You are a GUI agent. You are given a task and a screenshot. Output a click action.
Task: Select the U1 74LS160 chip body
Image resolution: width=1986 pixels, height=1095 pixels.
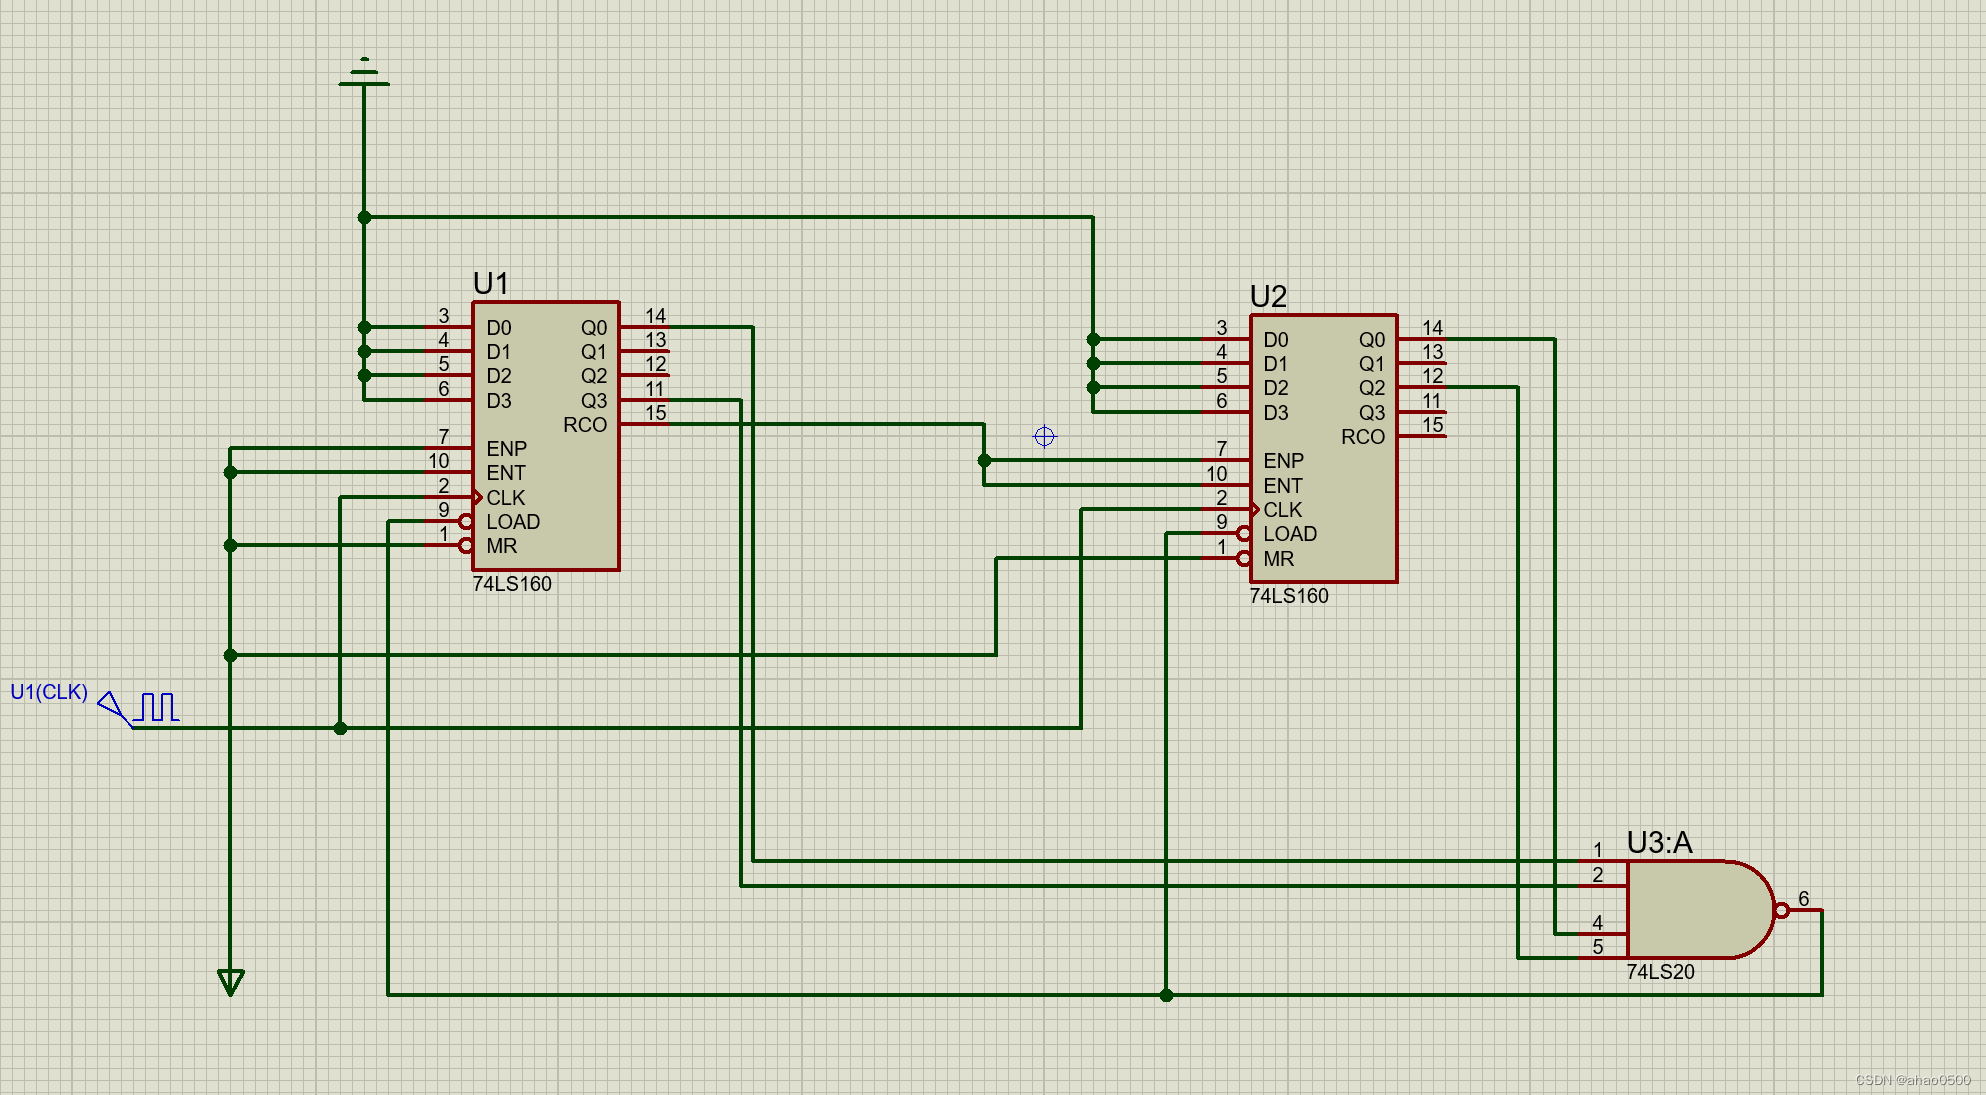(545, 436)
